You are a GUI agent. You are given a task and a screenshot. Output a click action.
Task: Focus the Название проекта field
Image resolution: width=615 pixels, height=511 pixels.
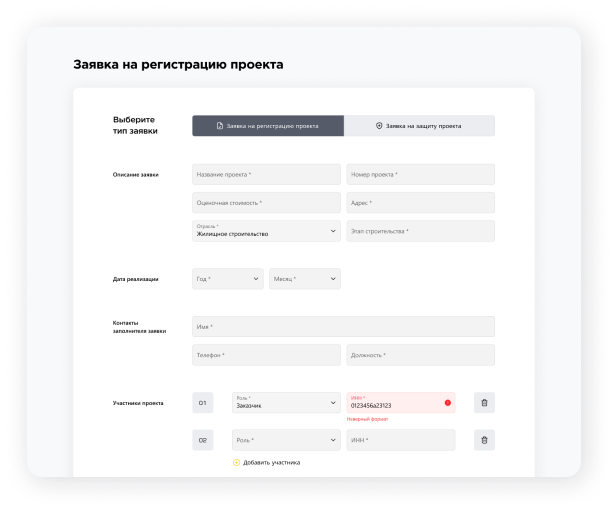pos(266,175)
